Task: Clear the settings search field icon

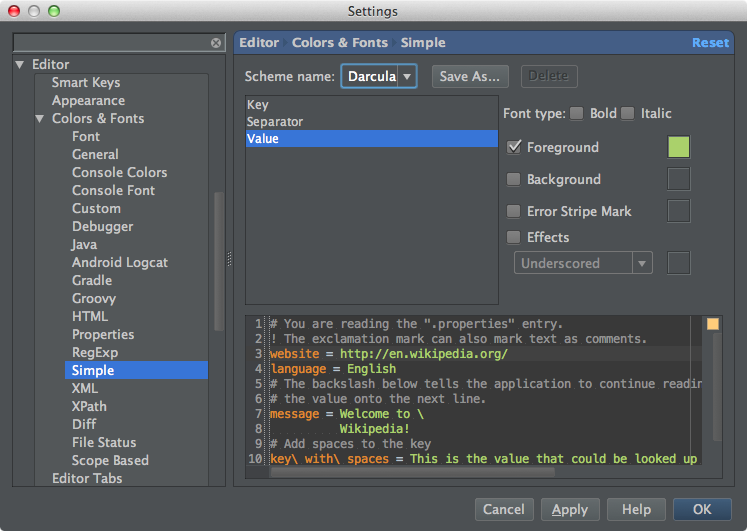Action: [x=216, y=43]
